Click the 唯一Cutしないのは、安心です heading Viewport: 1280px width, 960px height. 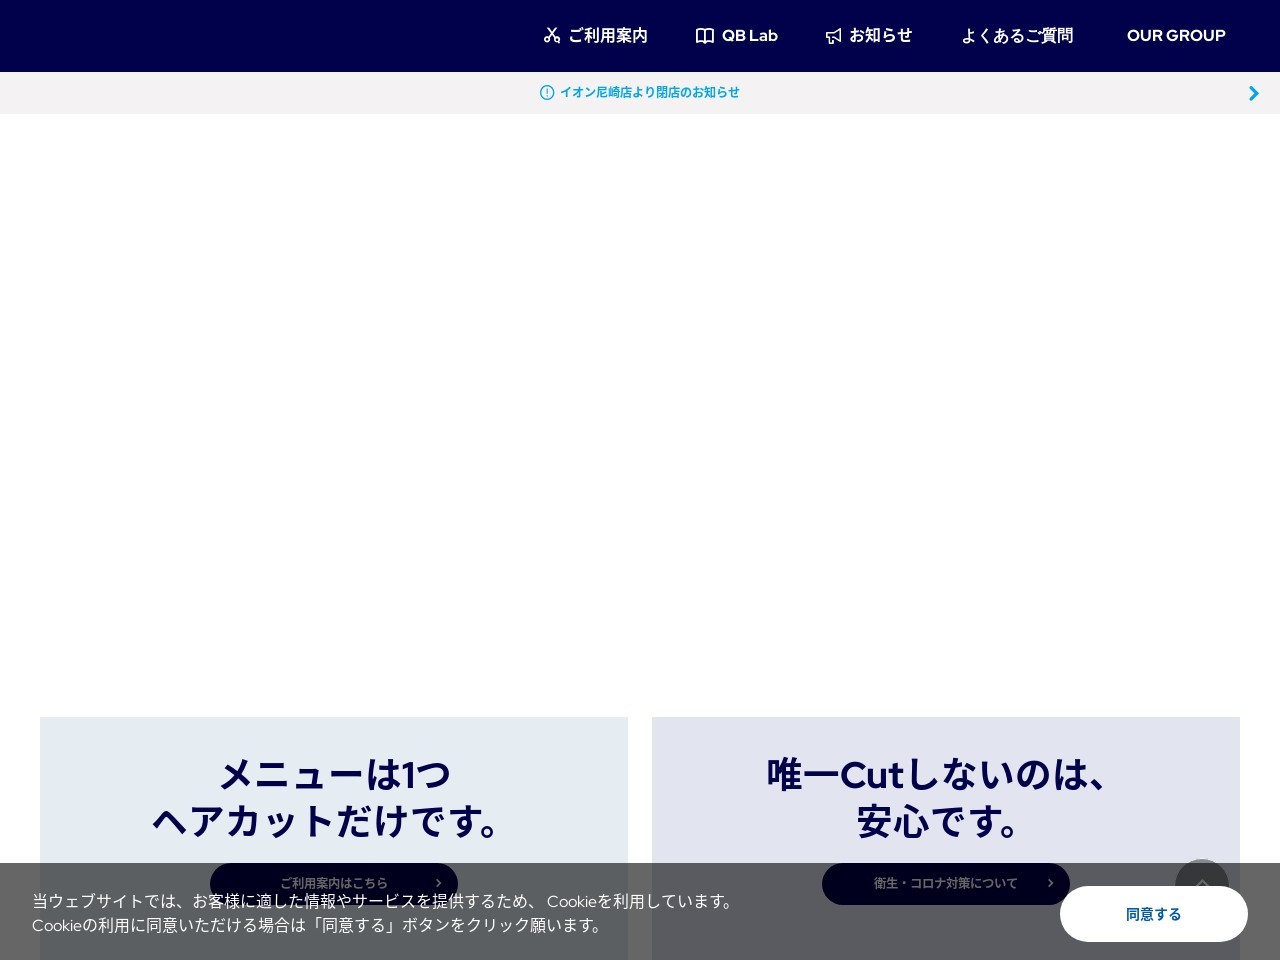point(946,798)
